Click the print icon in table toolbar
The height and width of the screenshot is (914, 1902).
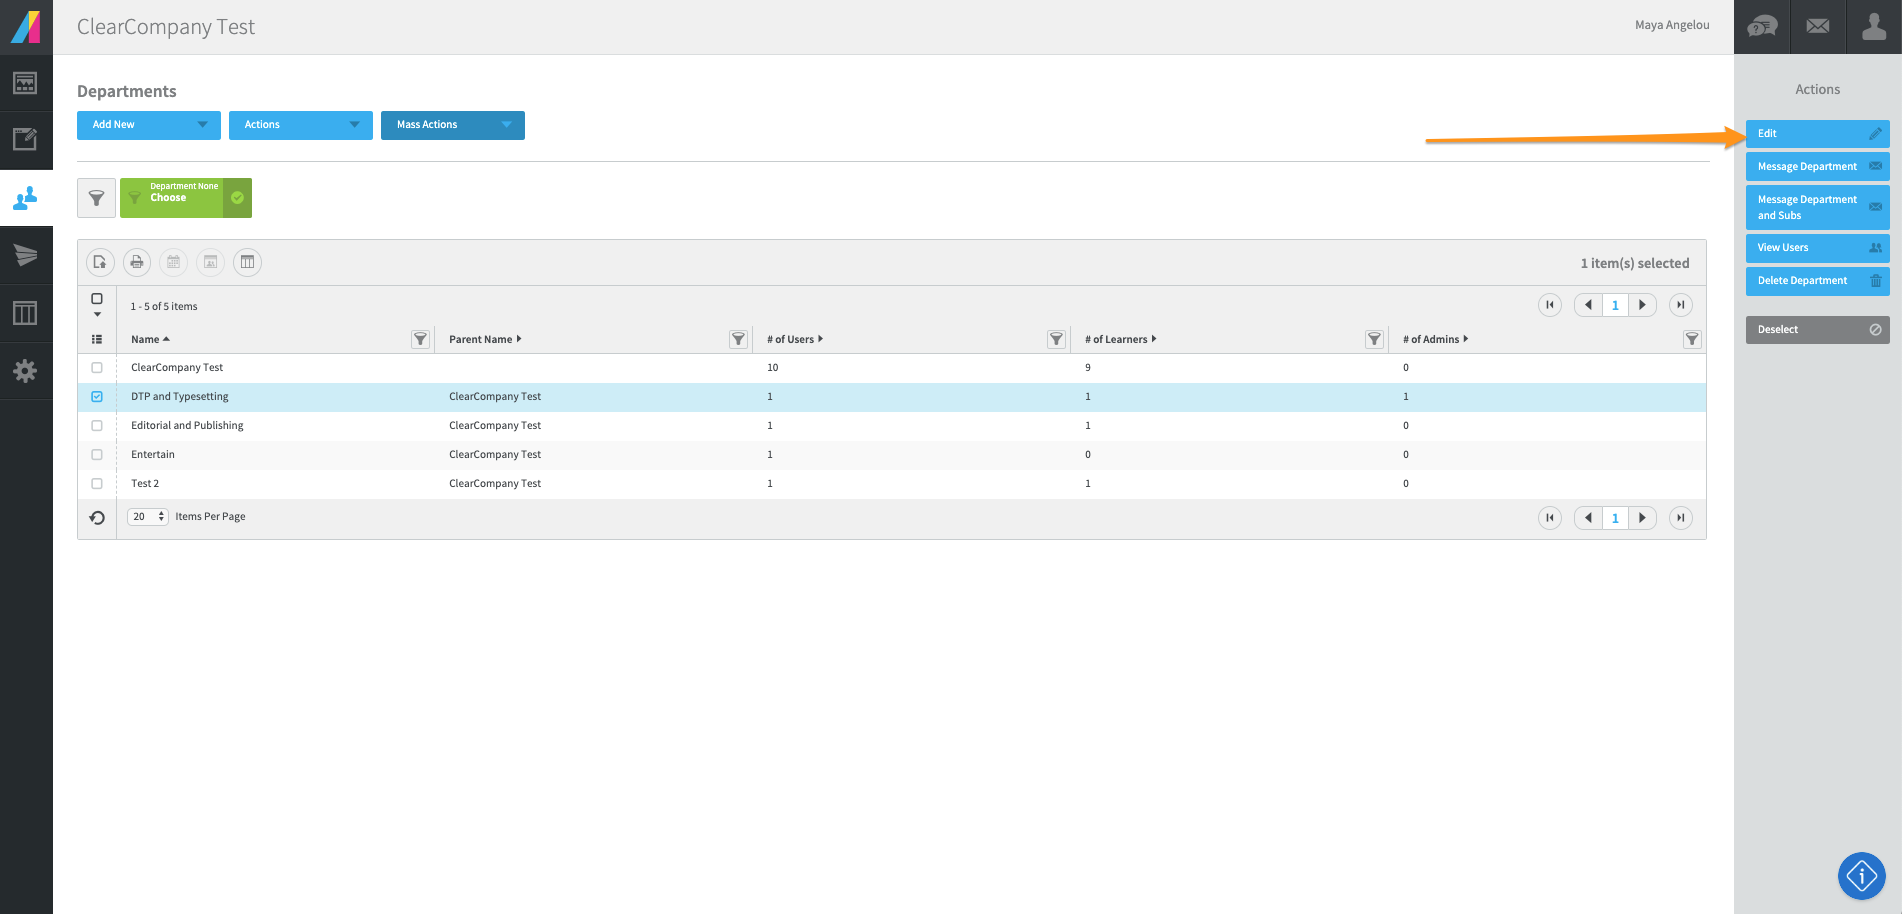(137, 262)
